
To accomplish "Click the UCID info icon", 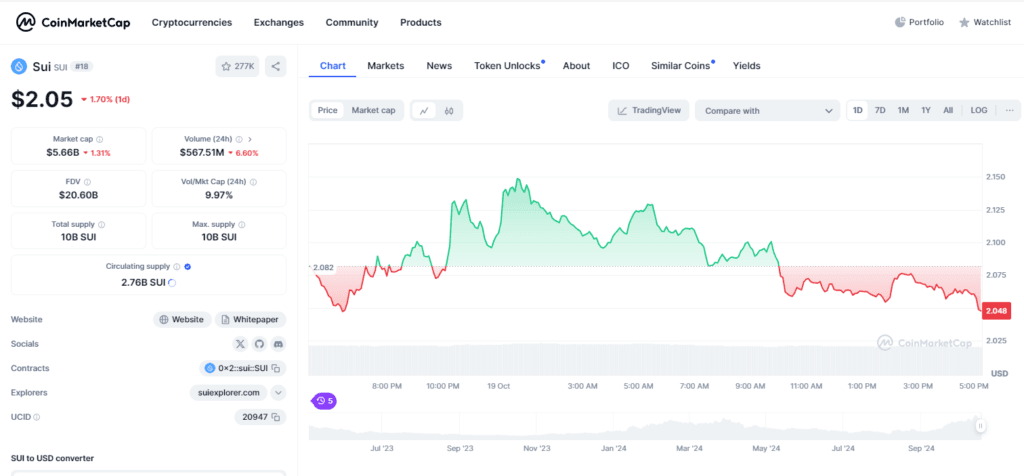I will 37,417.
